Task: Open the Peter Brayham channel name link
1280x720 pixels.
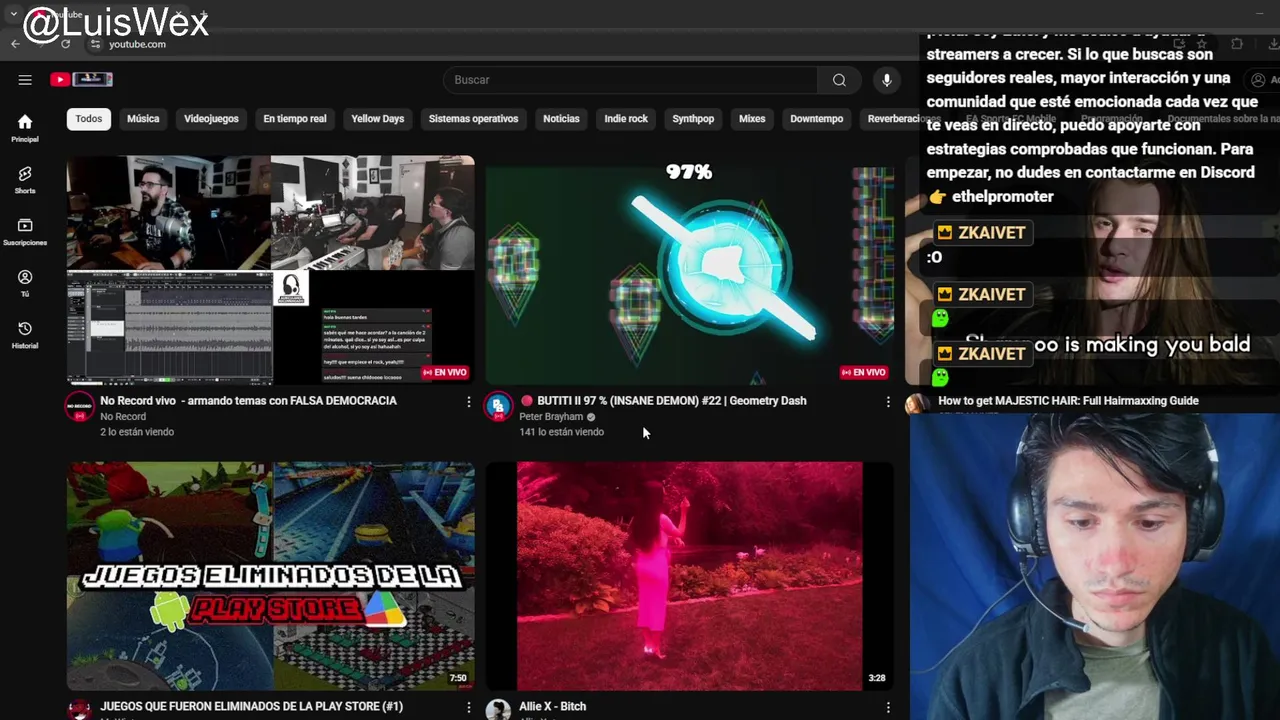Action: (x=551, y=417)
